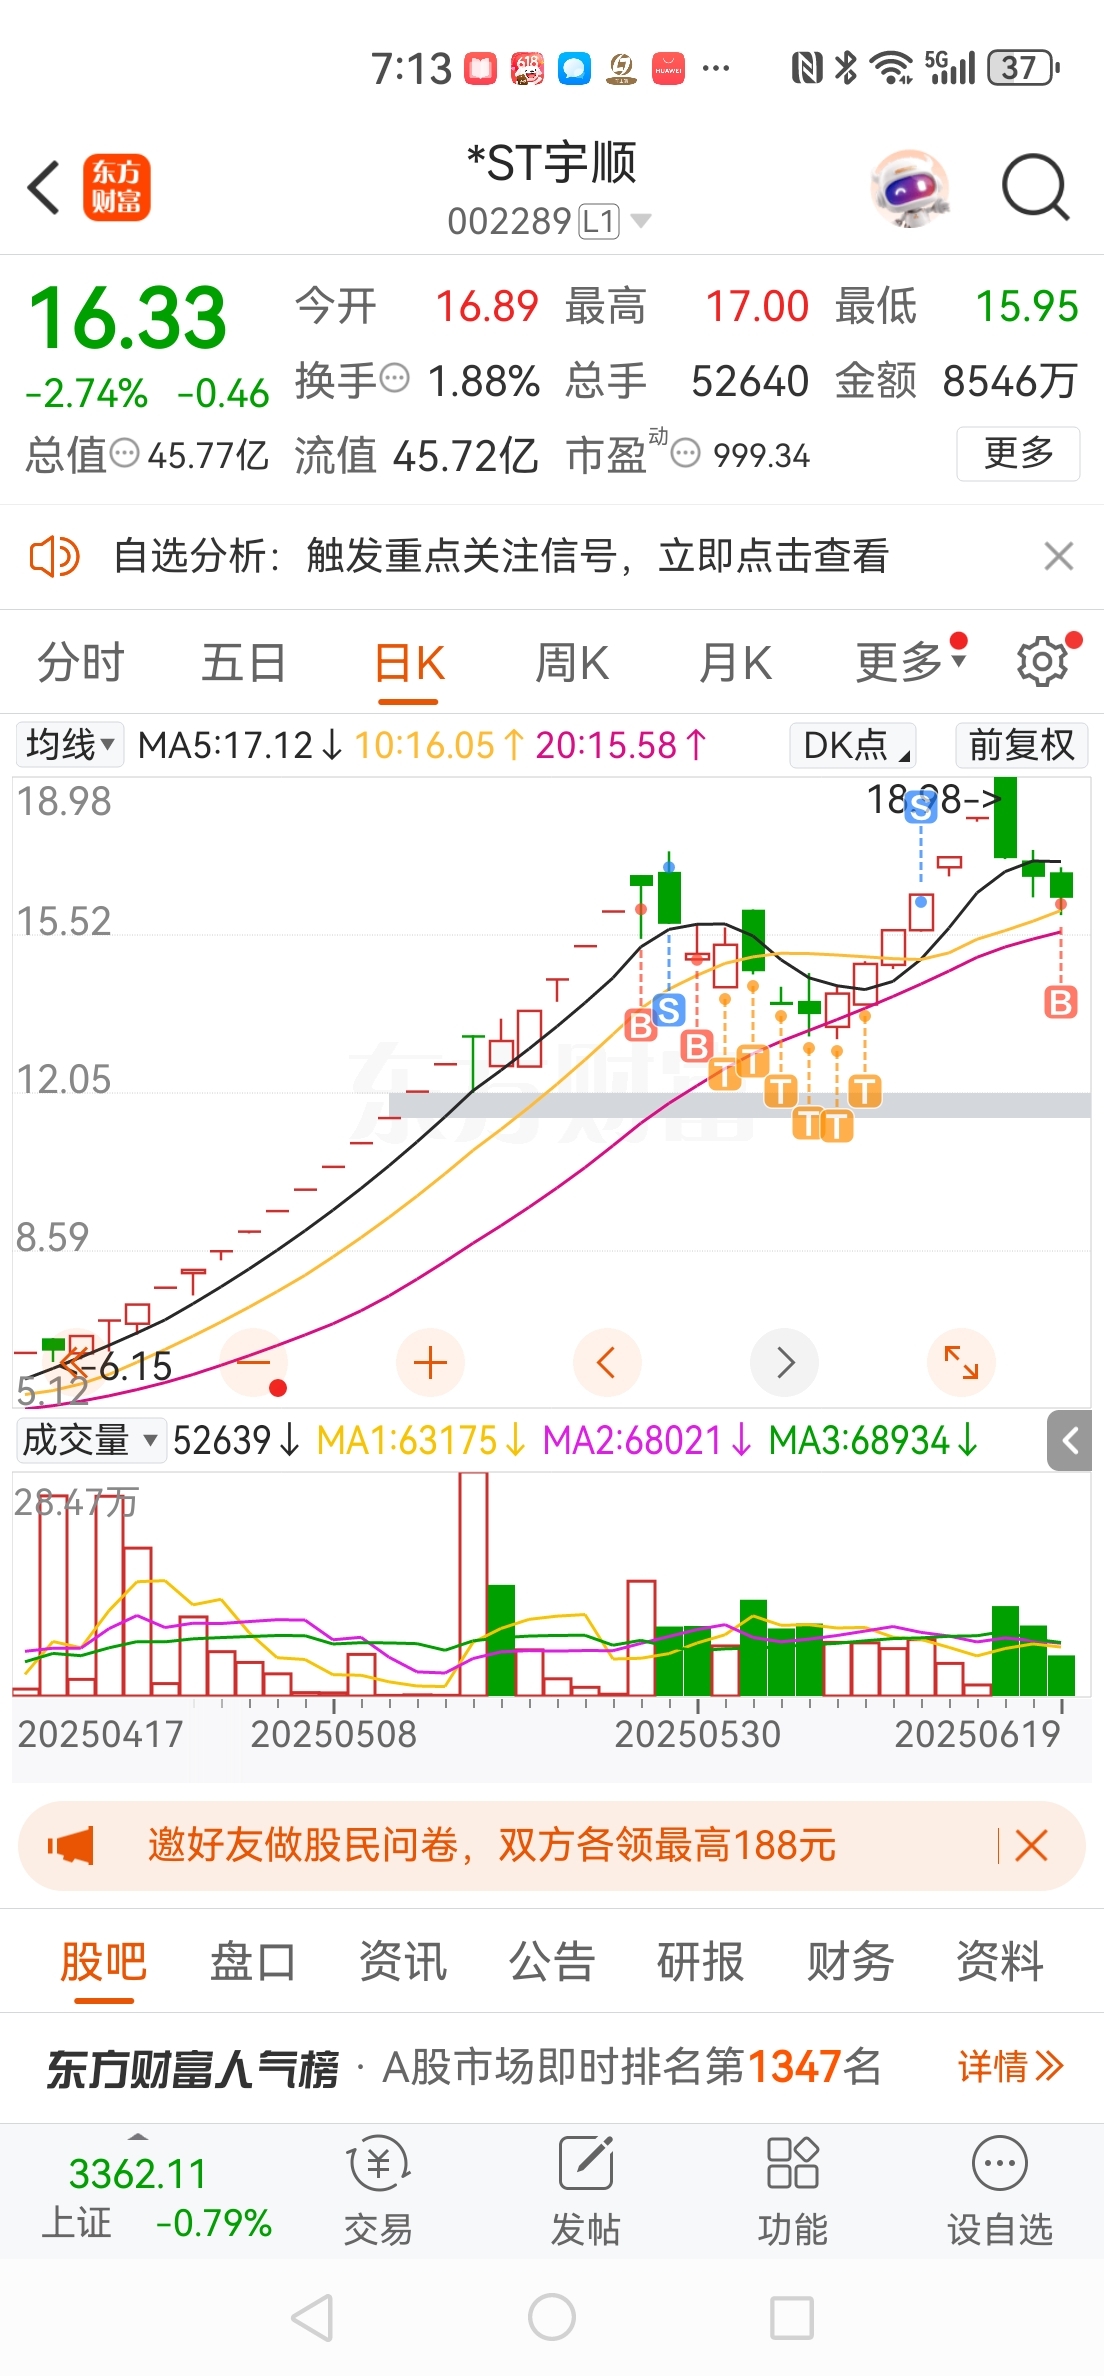Viewport: 1104px width, 2376px height.
Task: Open DK点 selector
Action: (x=853, y=745)
